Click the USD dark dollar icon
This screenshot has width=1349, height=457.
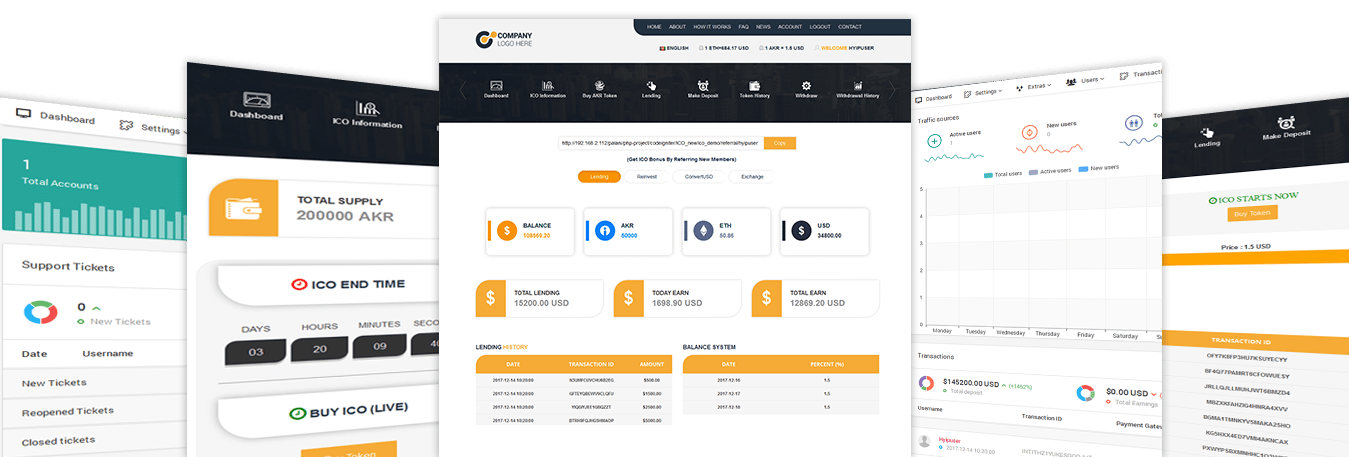801,231
